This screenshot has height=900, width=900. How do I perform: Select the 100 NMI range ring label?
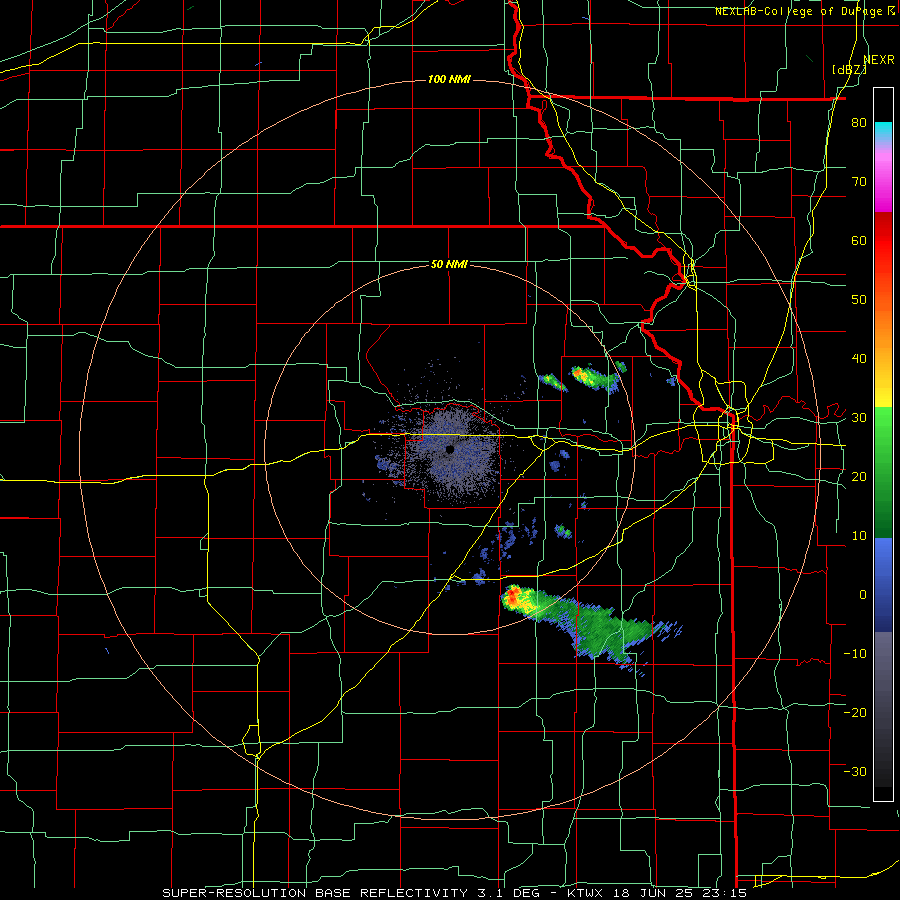(x=449, y=79)
